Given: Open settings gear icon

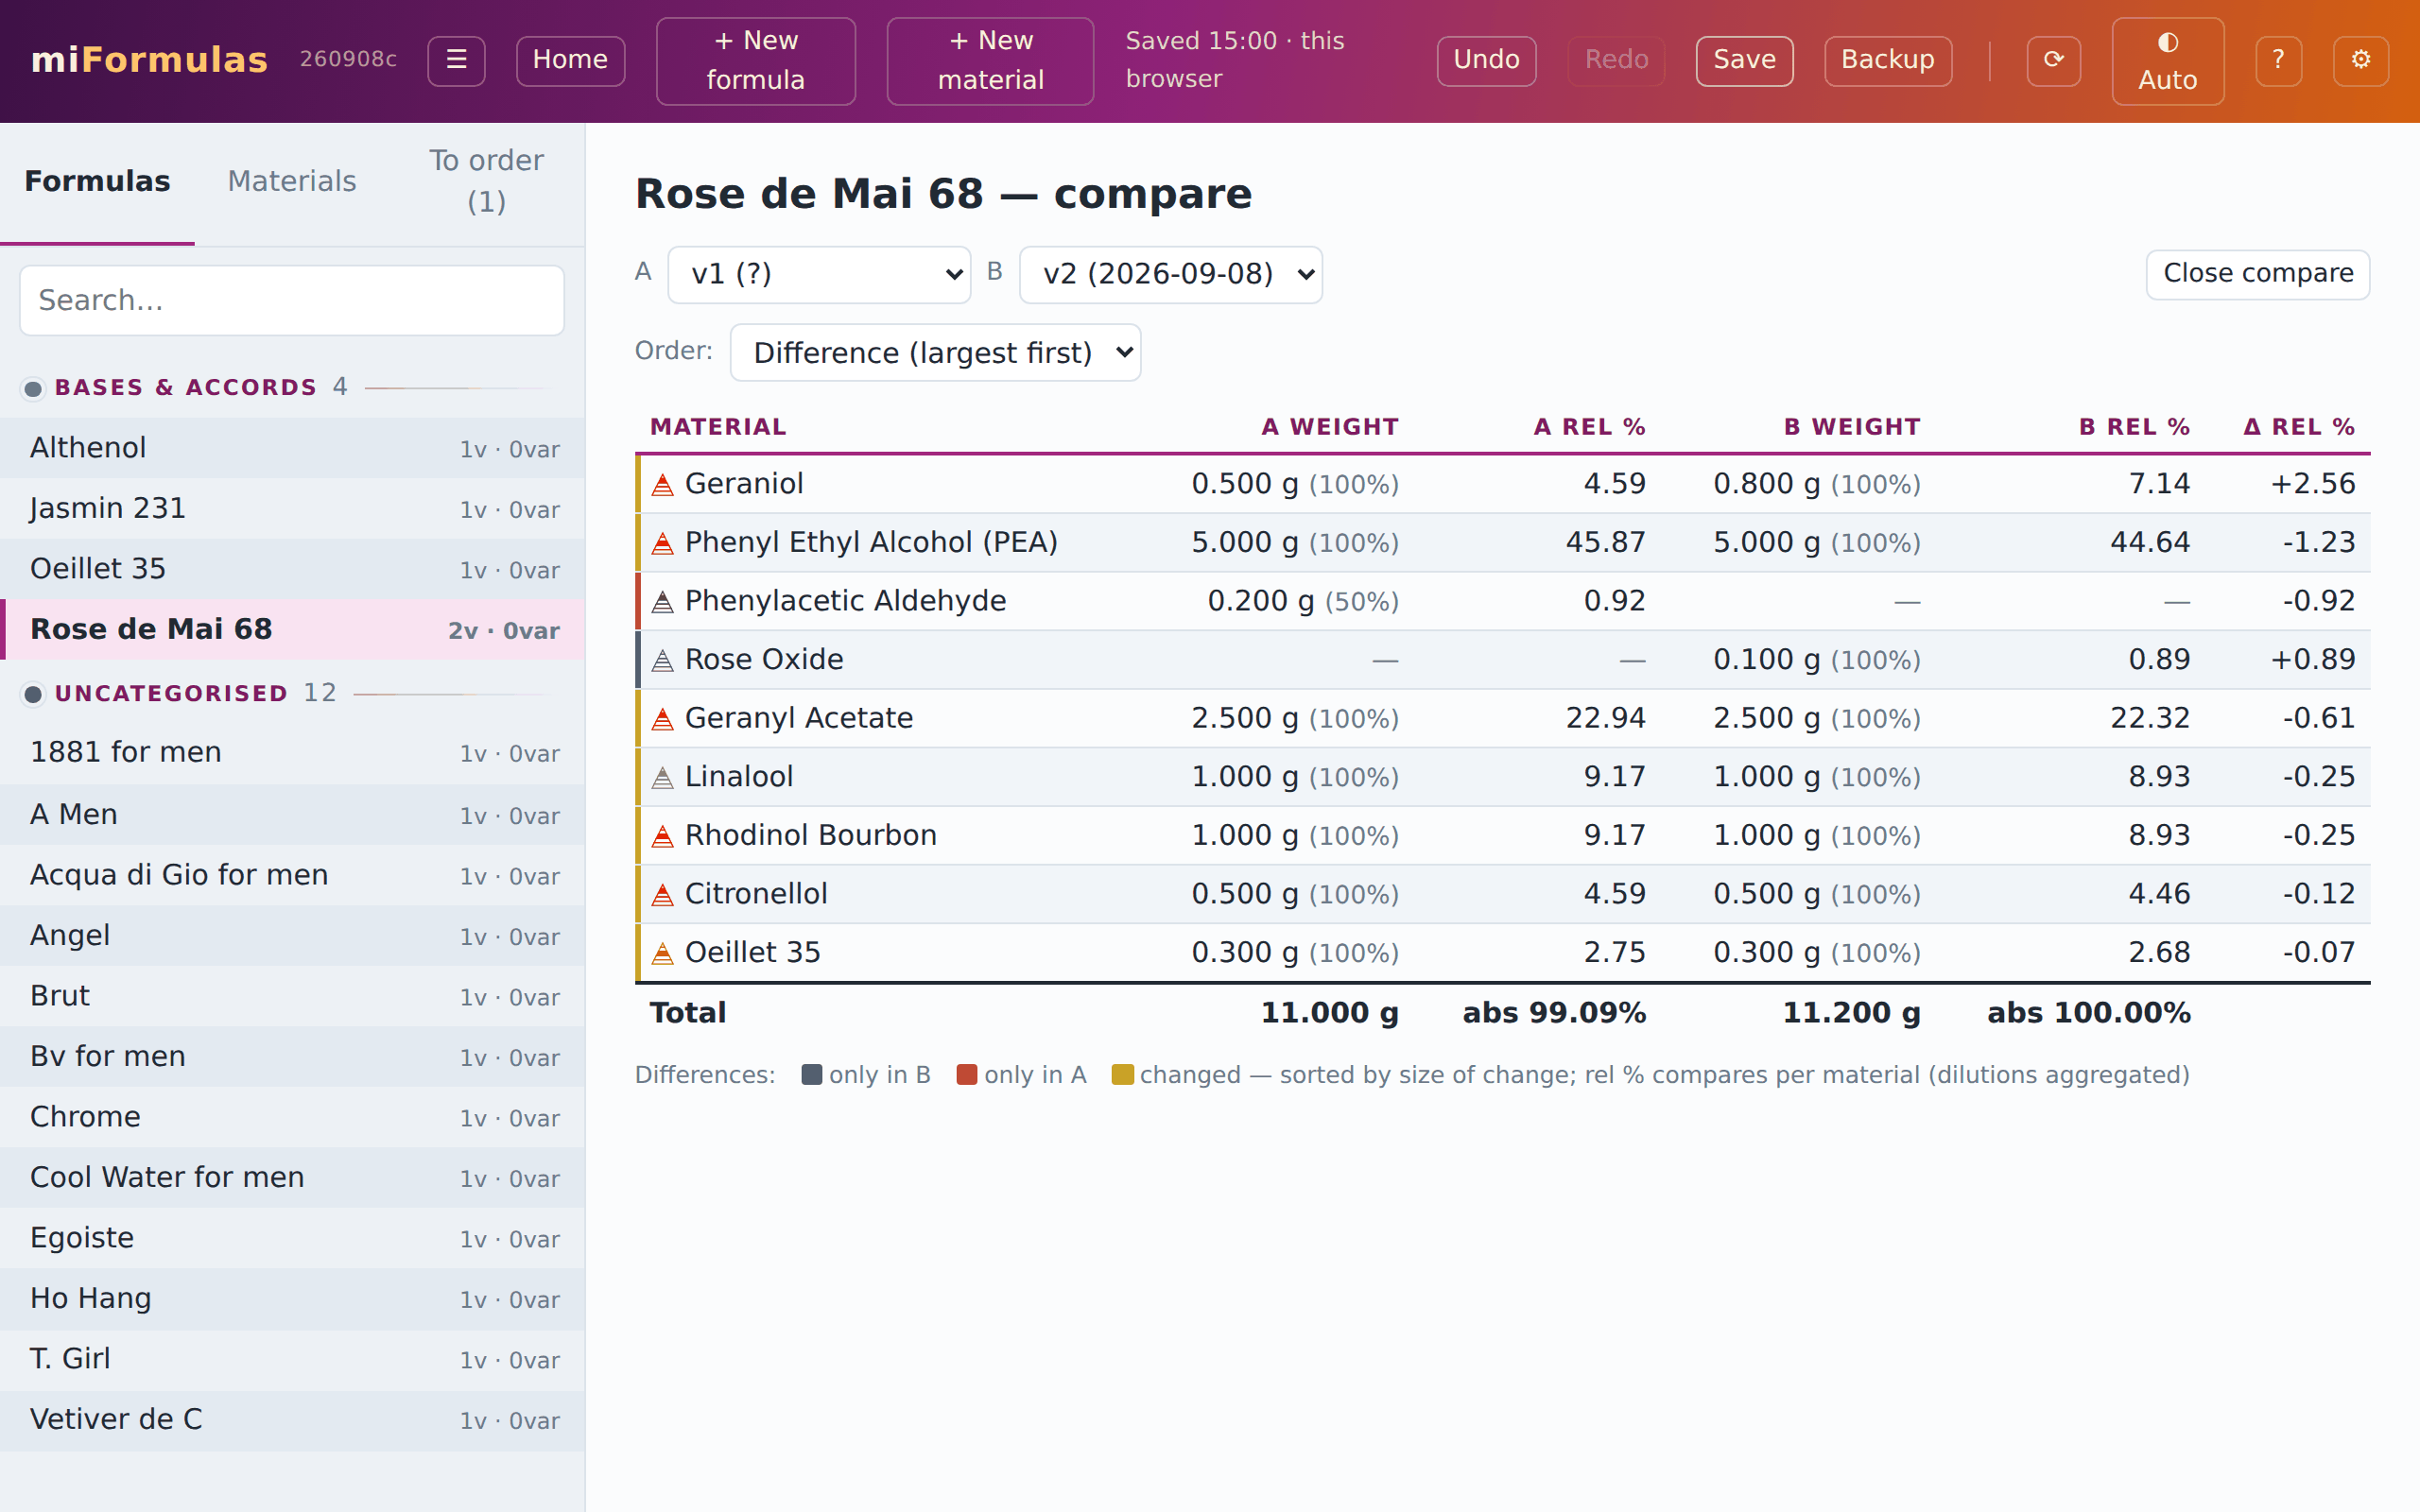Looking at the screenshot, I should [x=2360, y=60].
